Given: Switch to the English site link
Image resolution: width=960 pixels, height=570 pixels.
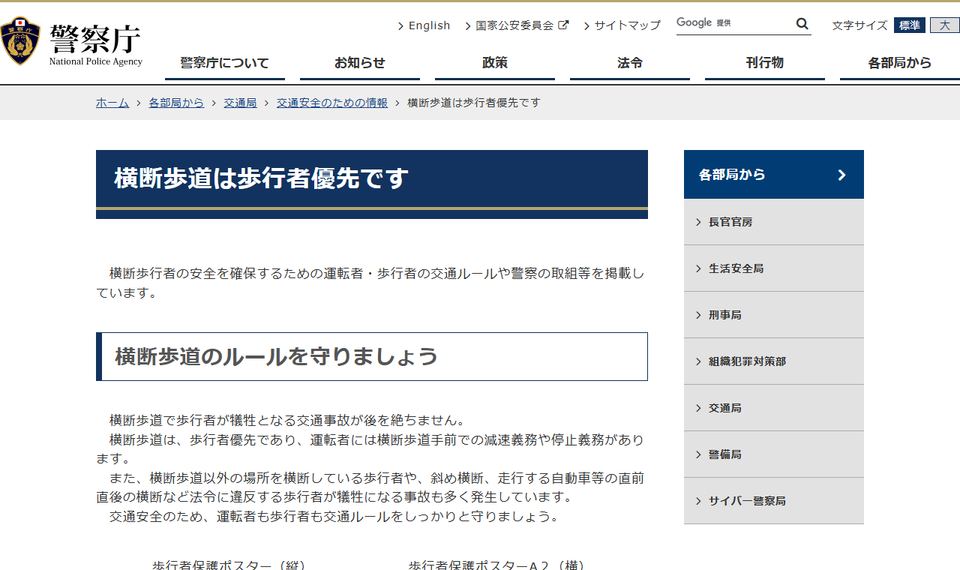Looking at the screenshot, I should tap(429, 26).
